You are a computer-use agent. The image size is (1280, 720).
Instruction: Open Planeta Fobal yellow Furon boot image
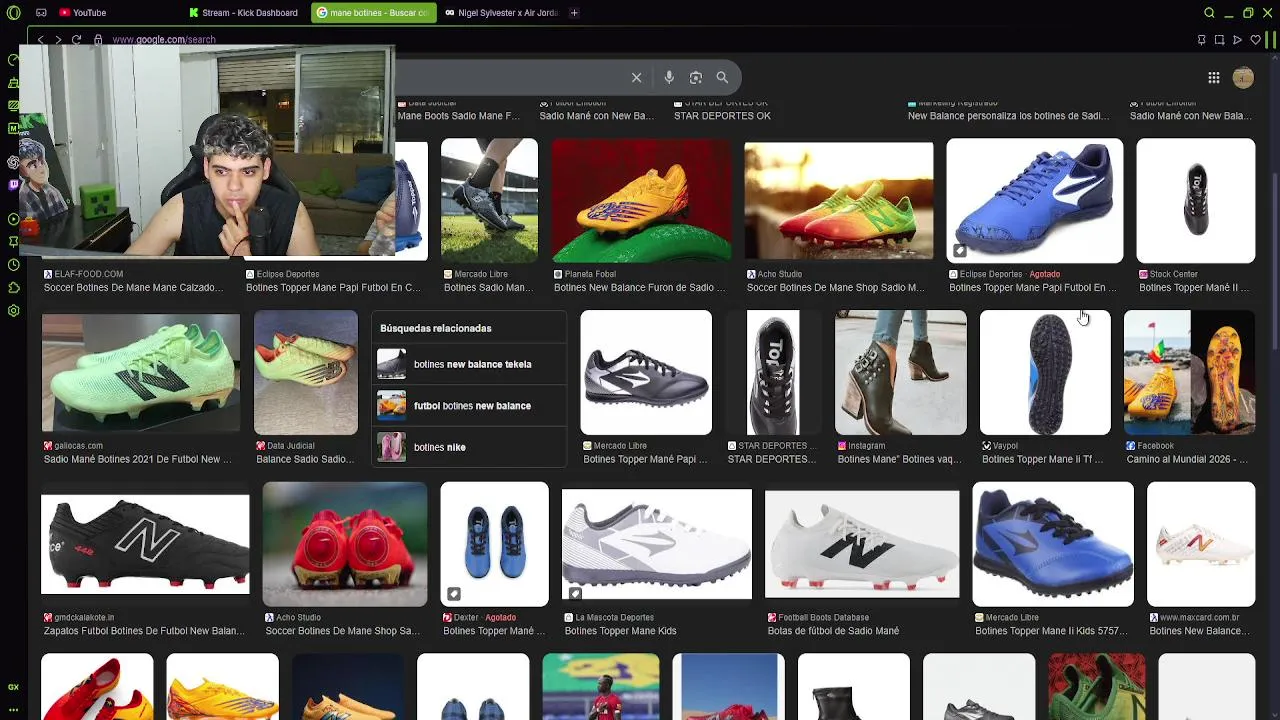pos(641,201)
